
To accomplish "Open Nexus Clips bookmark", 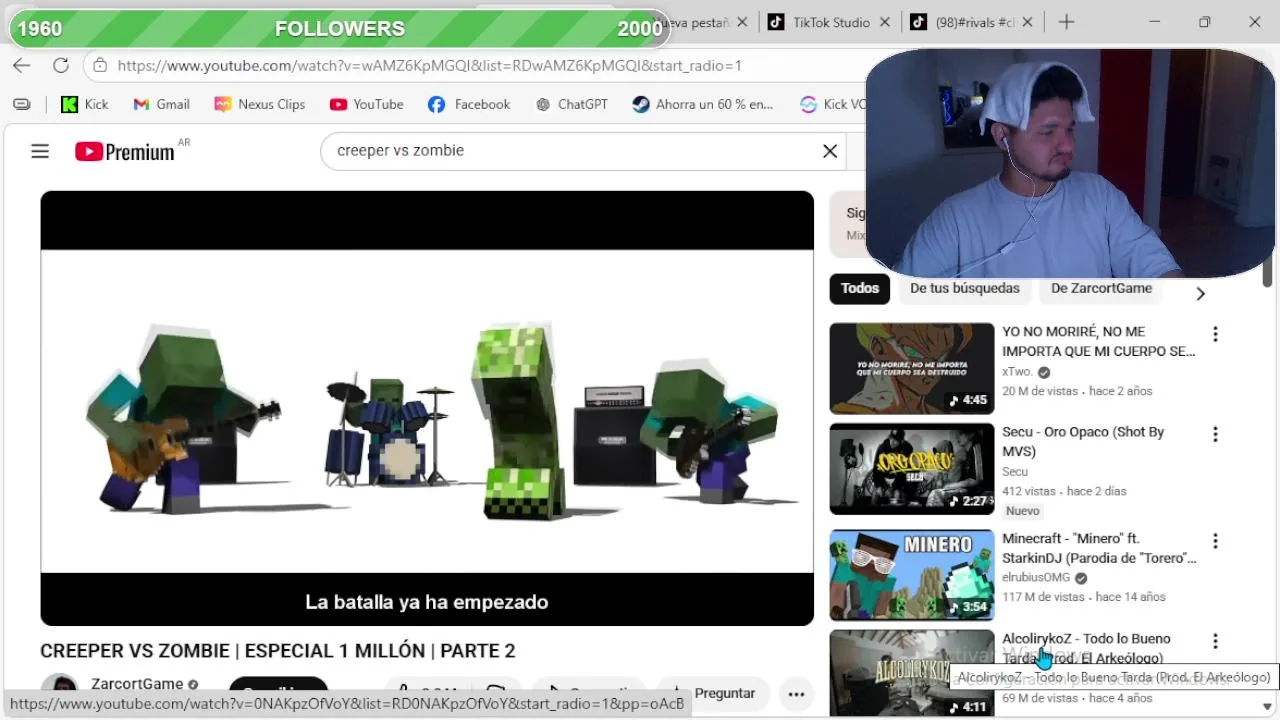I will click(x=260, y=104).
